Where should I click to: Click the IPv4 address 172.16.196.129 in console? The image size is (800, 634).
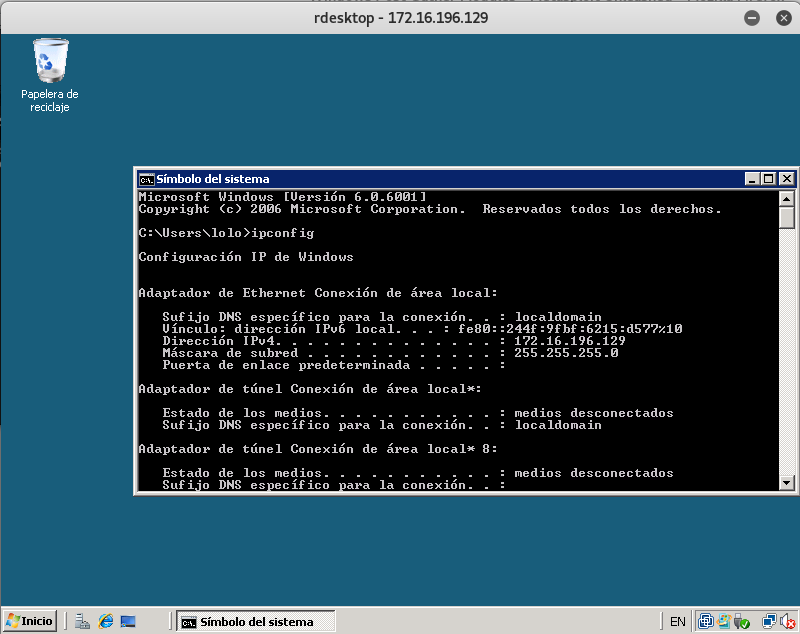coord(569,341)
